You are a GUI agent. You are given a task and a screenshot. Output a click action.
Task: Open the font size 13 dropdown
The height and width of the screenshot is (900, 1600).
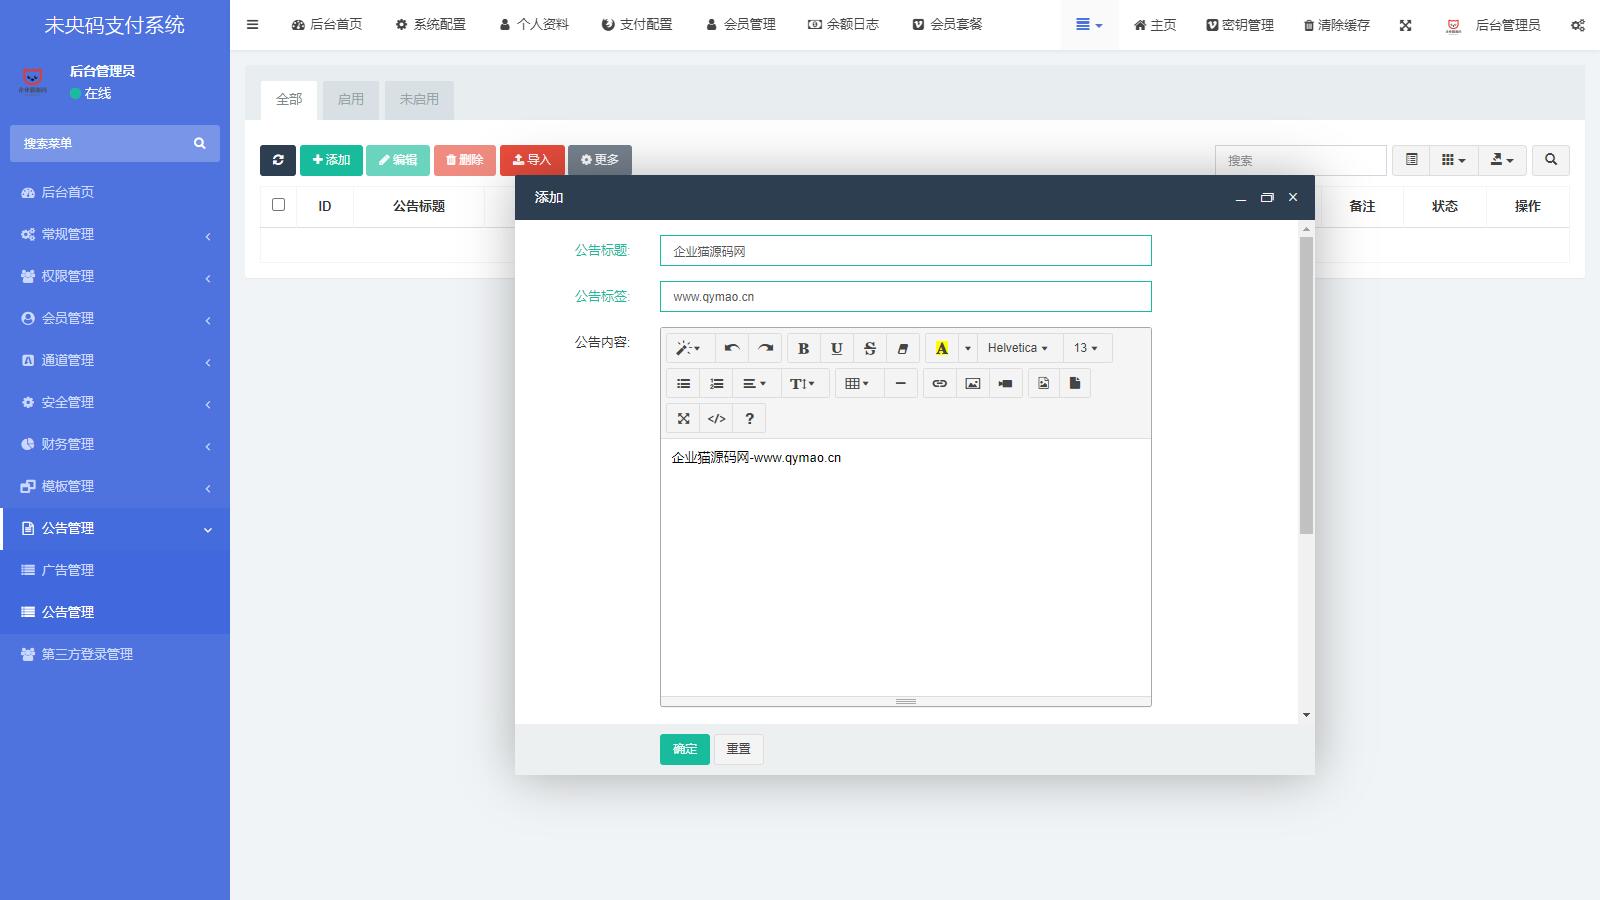click(1086, 348)
